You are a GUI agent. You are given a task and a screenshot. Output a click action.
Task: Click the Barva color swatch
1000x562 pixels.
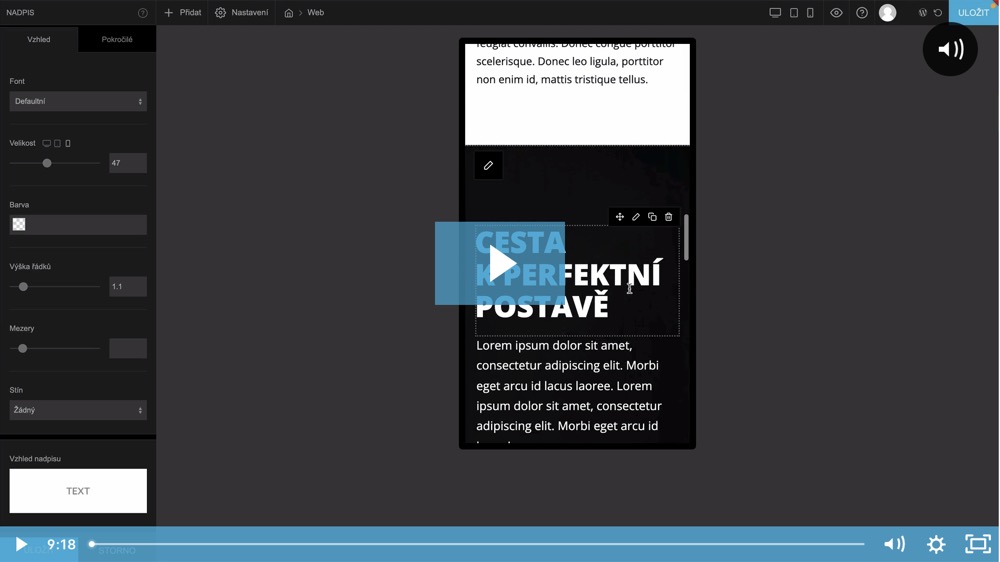(x=19, y=225)
